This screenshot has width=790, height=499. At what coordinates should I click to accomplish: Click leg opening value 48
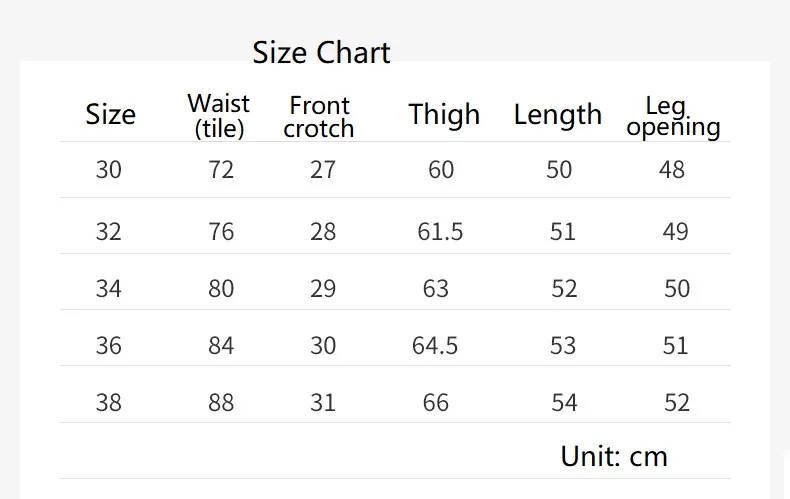point(672,170)
